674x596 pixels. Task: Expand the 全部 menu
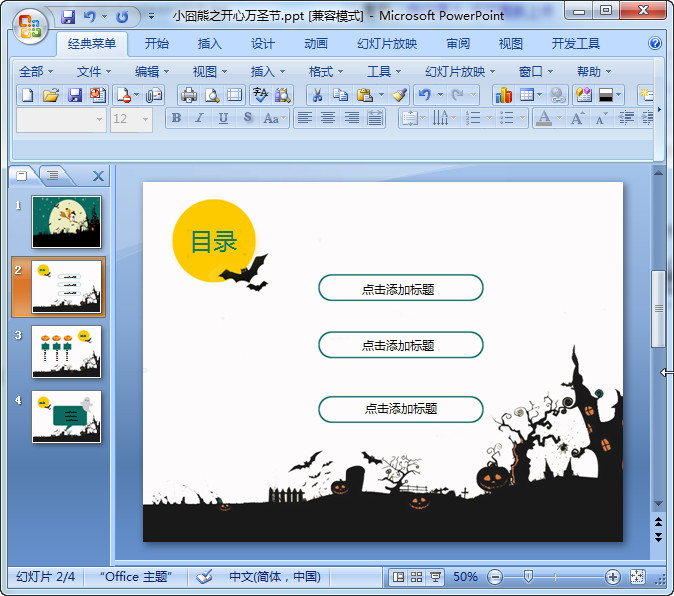[36, 71]
